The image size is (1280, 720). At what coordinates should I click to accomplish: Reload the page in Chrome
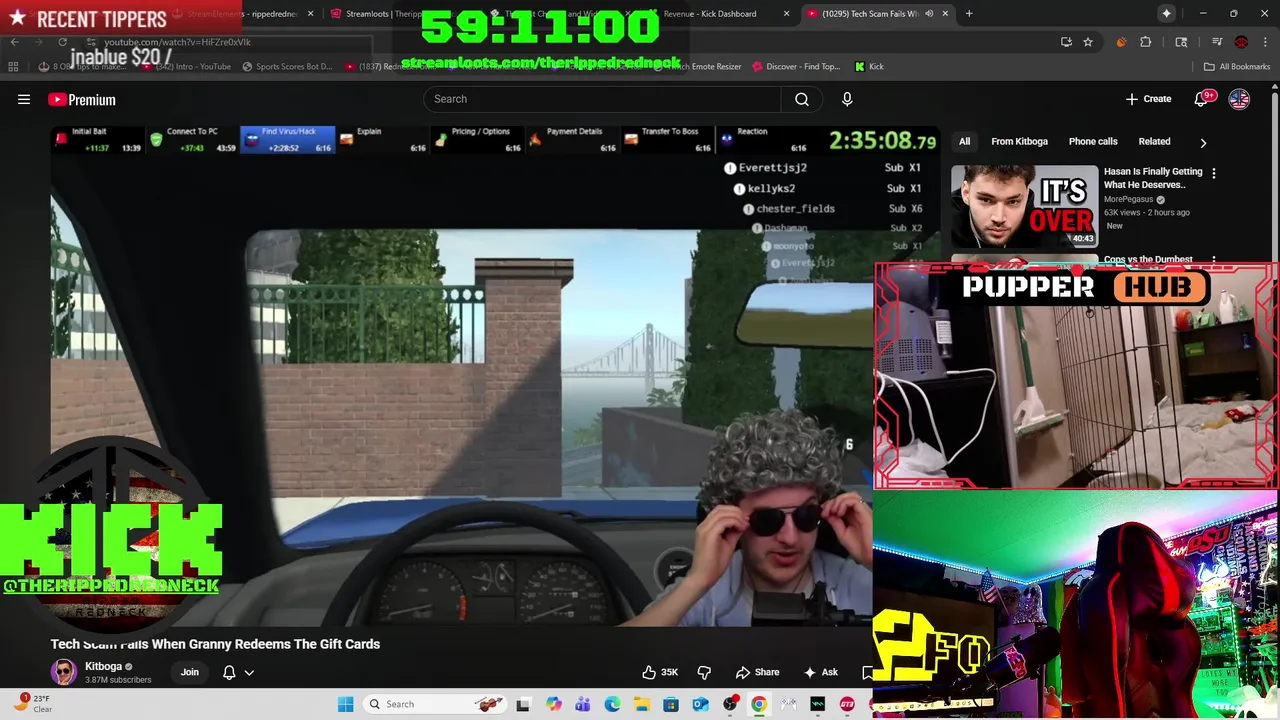[x=62, y=42]
